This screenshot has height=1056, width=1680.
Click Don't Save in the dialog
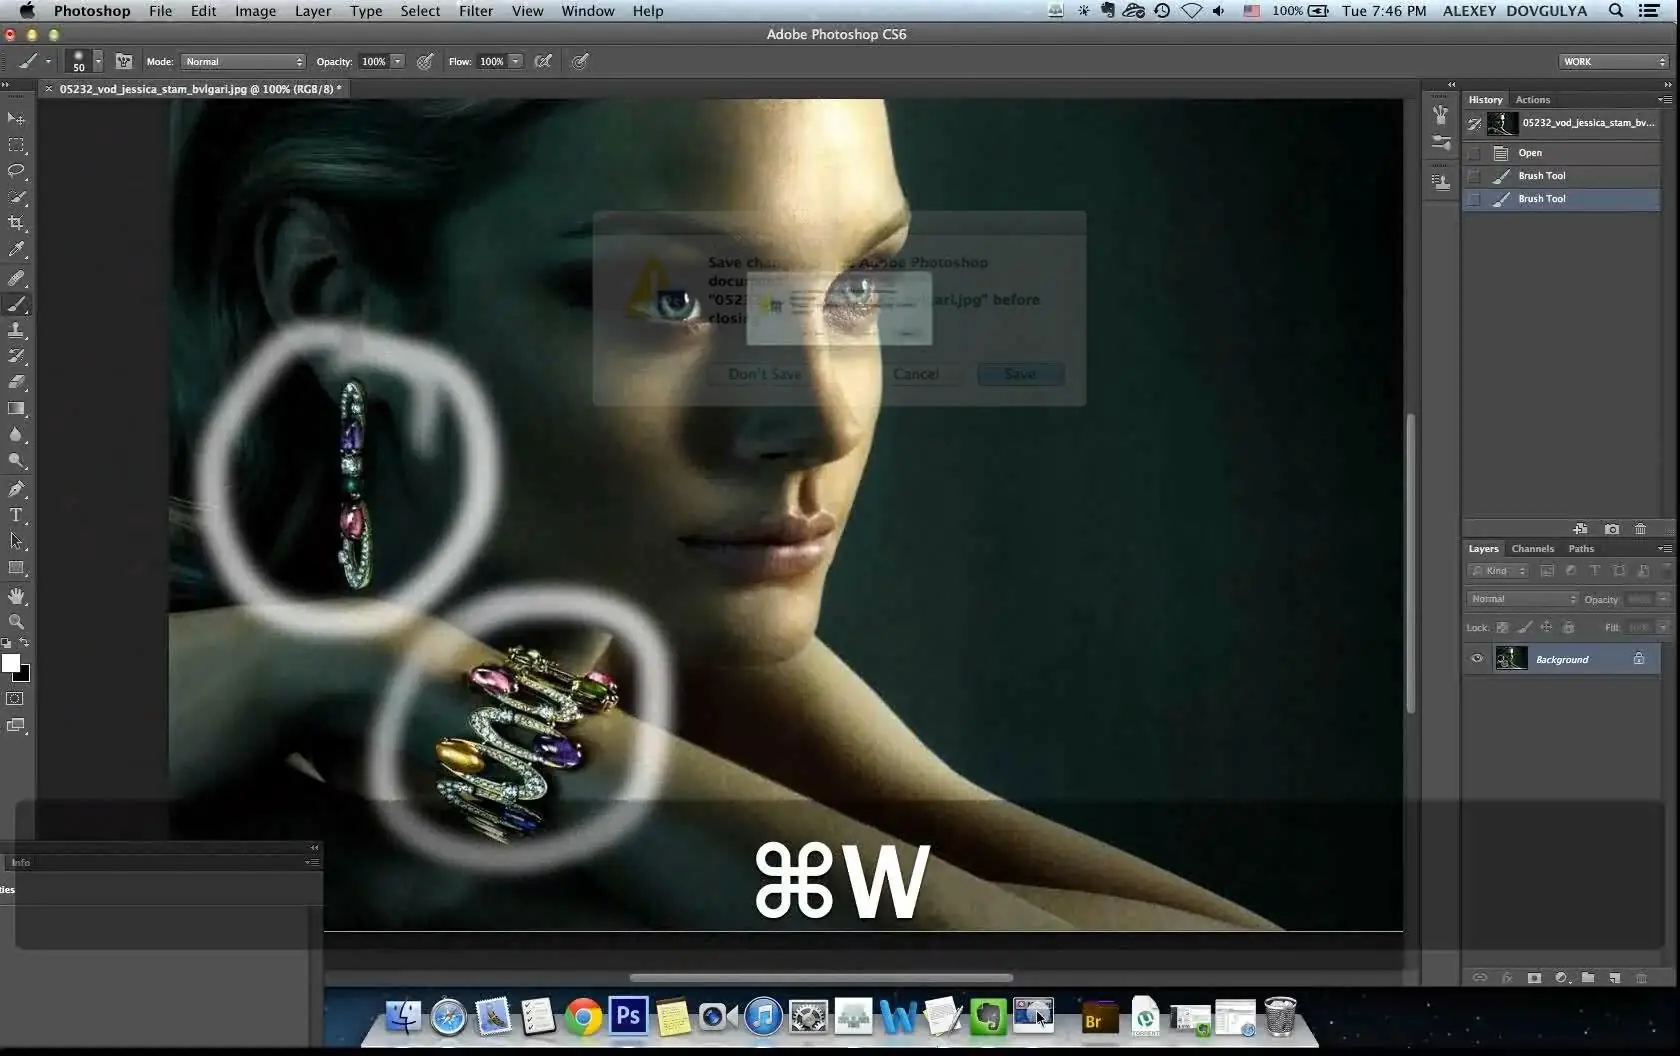tap(765, 374)
